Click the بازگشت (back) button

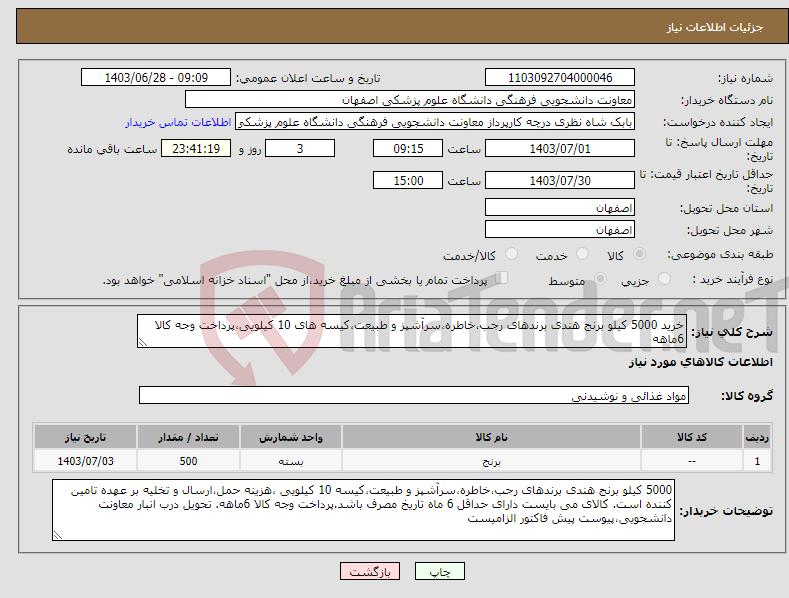tap(370, 571)
